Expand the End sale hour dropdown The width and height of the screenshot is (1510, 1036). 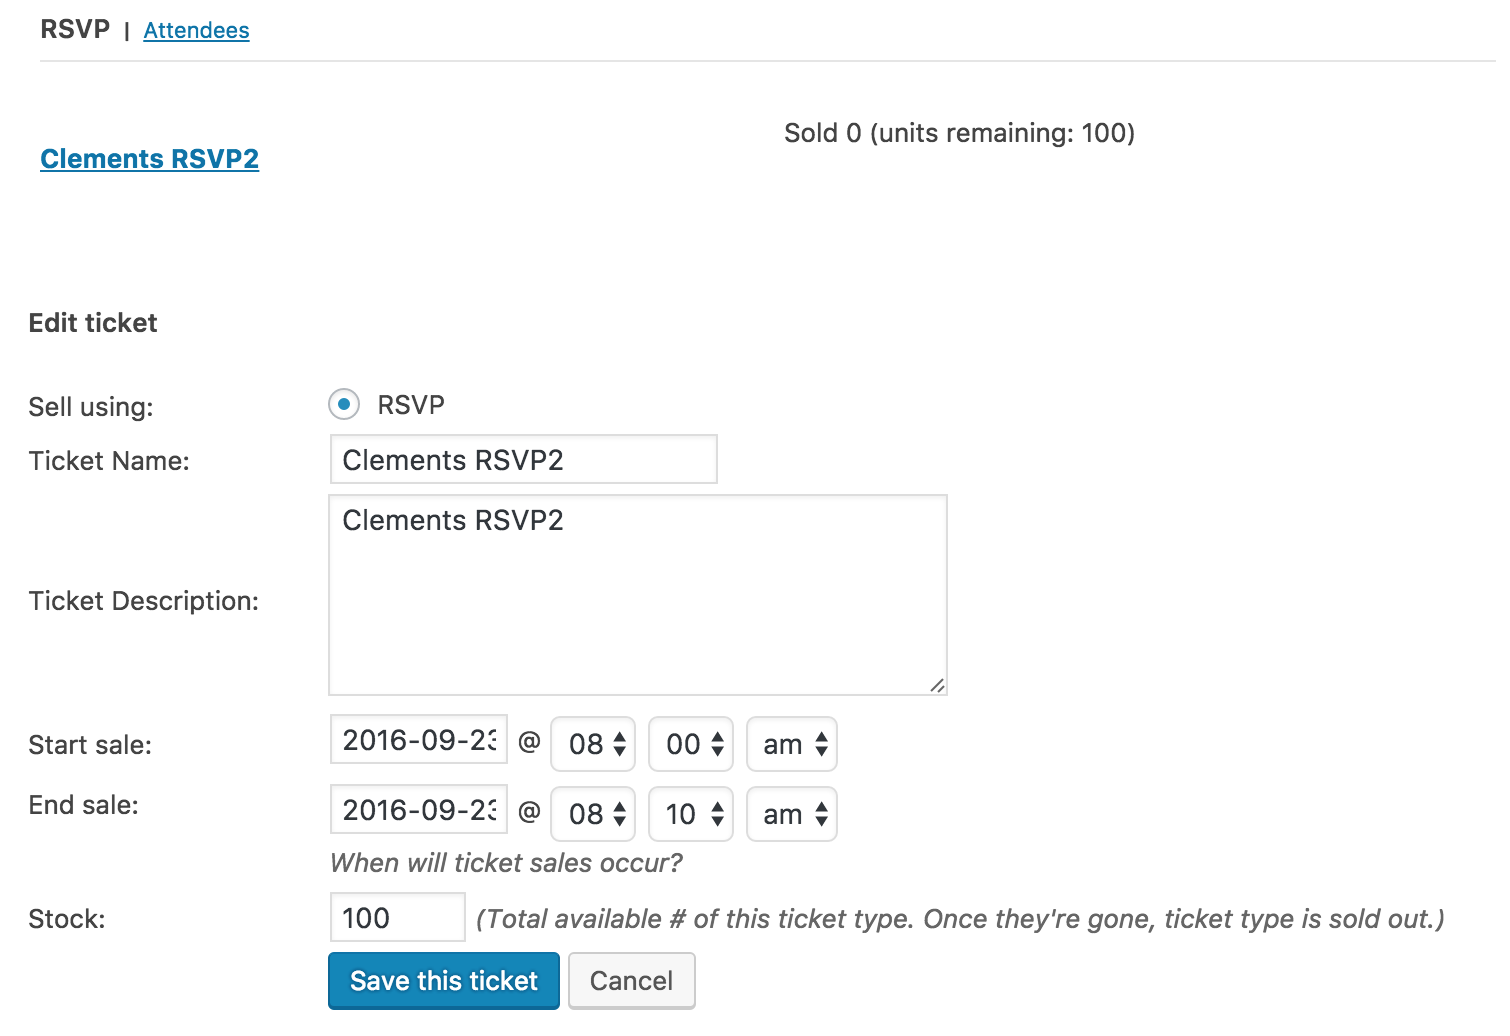click(593, 814)
